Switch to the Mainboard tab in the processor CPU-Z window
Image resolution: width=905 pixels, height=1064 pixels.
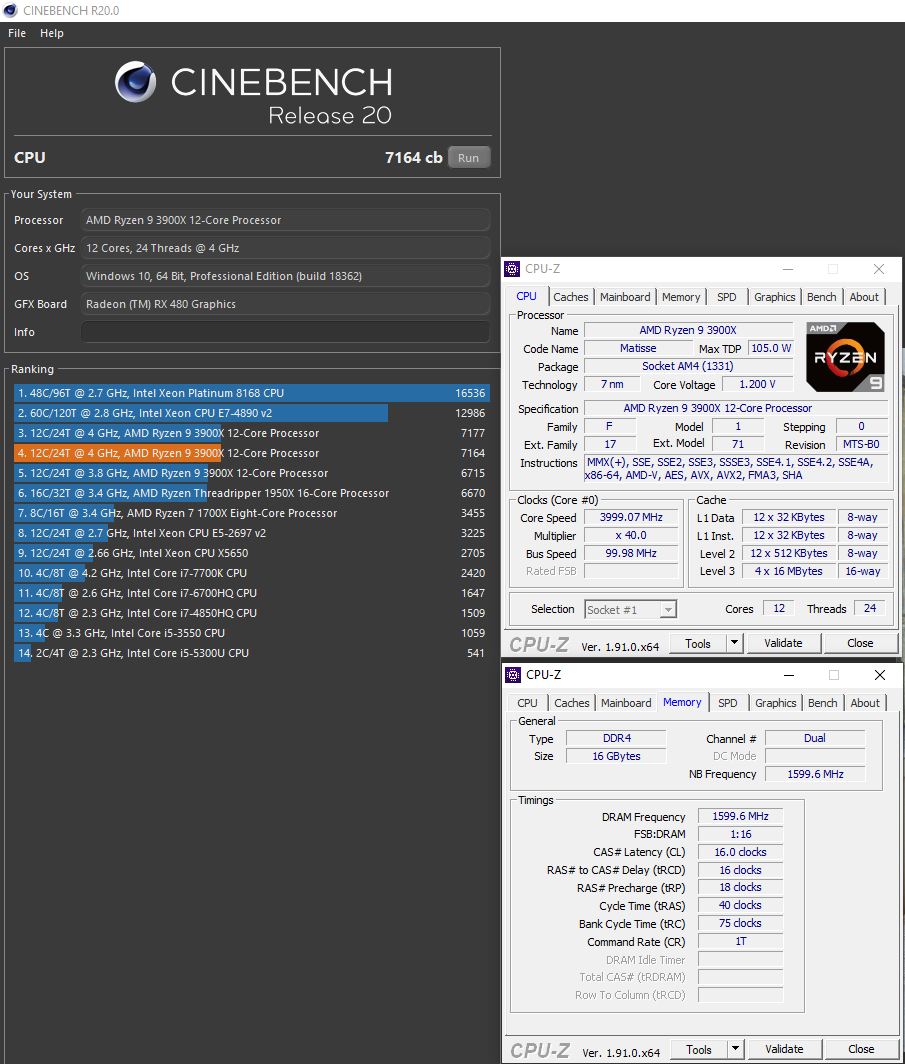625,297
